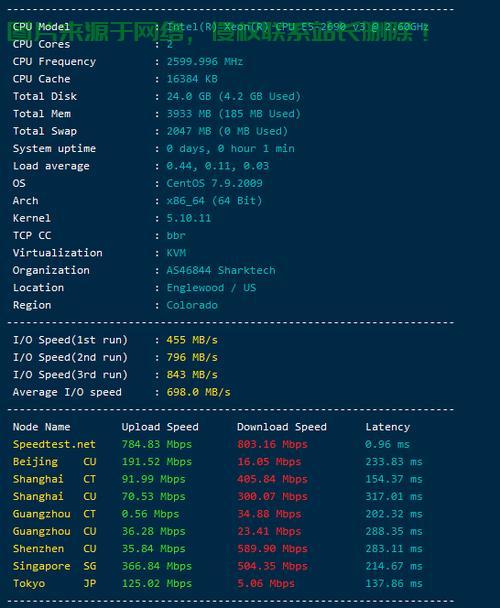Click the Singapore SG download speed value
Image resolution: width=500 pixels, height=608 pixels.
(272, 566)
